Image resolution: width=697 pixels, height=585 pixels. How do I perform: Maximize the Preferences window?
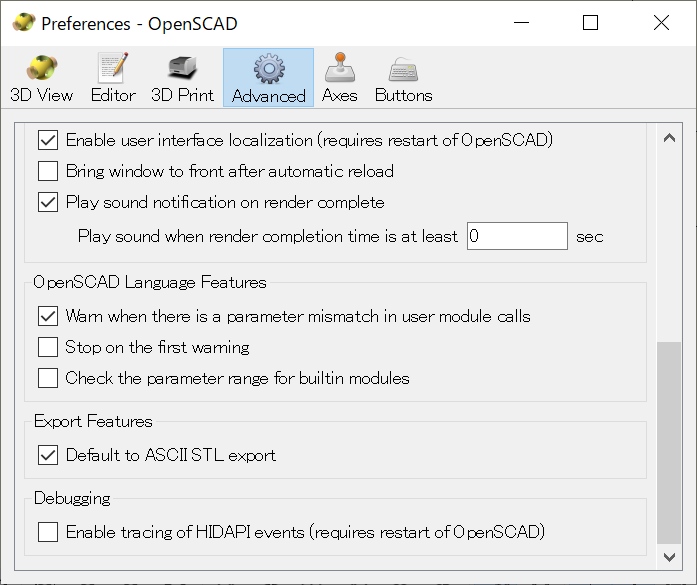coord(590,22)
